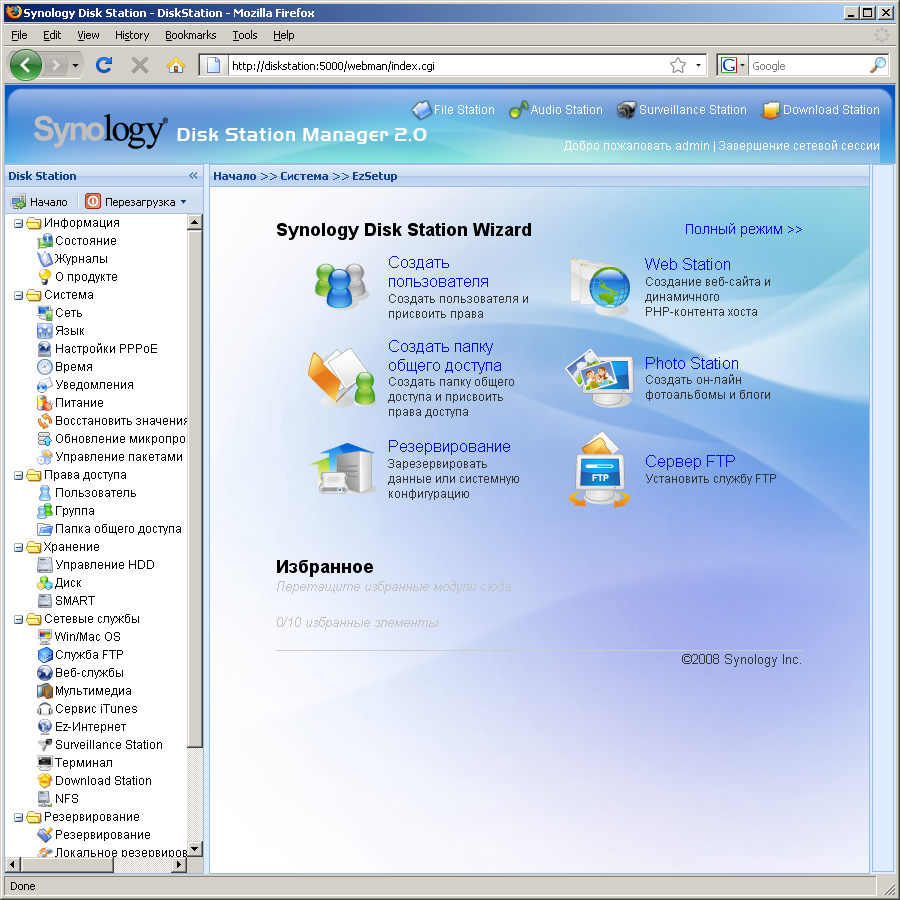The image size is (900, 900).
Task: Collapse the Резервирование tree folder
Action: 18,817
